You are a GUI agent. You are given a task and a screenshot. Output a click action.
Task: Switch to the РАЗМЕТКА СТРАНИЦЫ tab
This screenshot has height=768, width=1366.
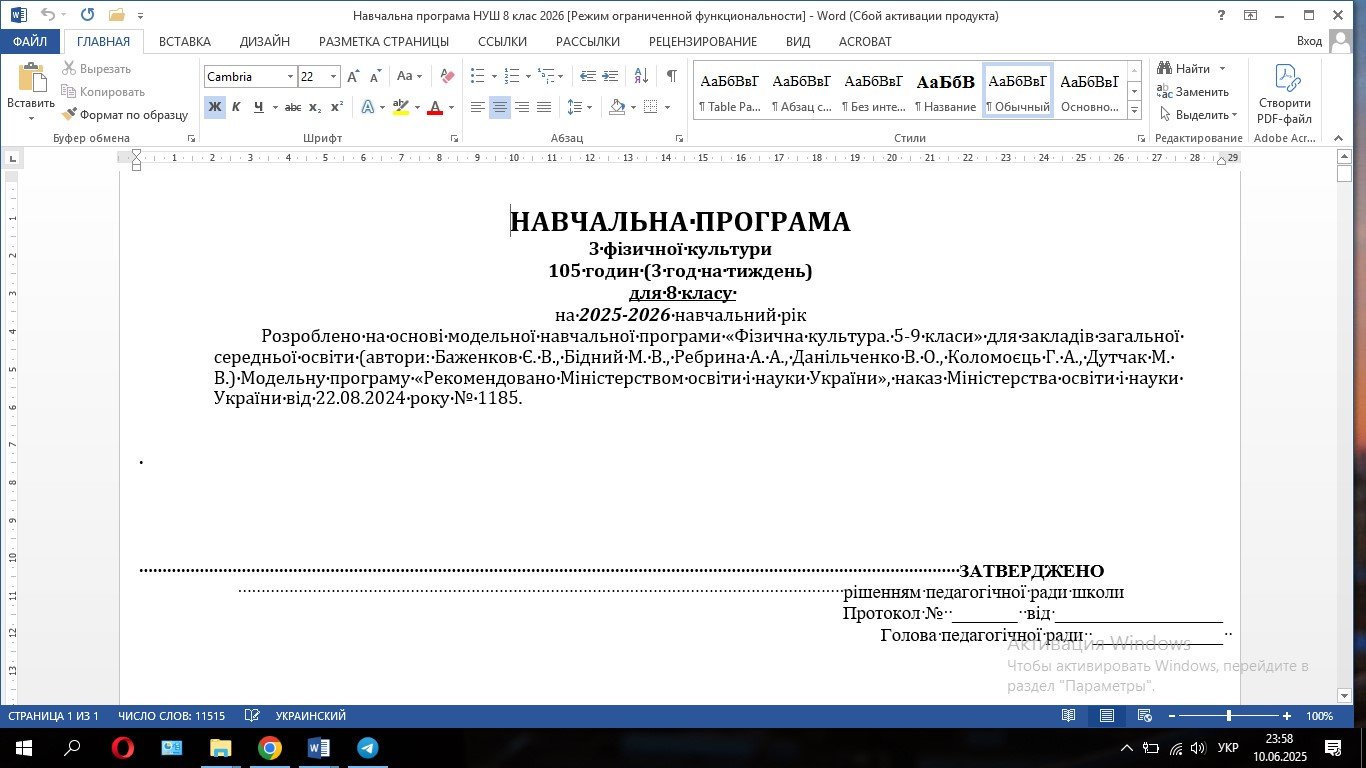click(x=384, y=41)
